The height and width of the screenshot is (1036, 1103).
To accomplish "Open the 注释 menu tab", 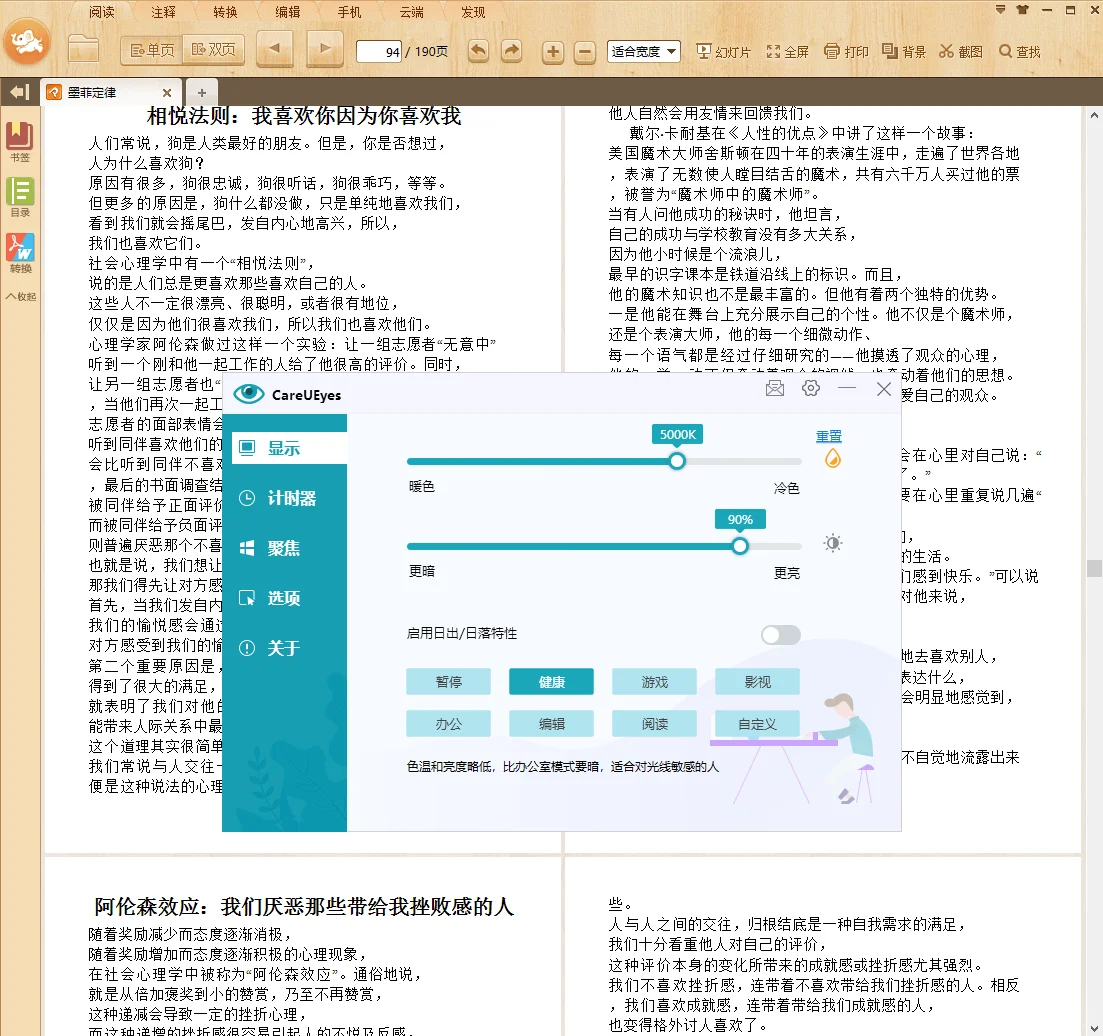I will tap(163, 13).
